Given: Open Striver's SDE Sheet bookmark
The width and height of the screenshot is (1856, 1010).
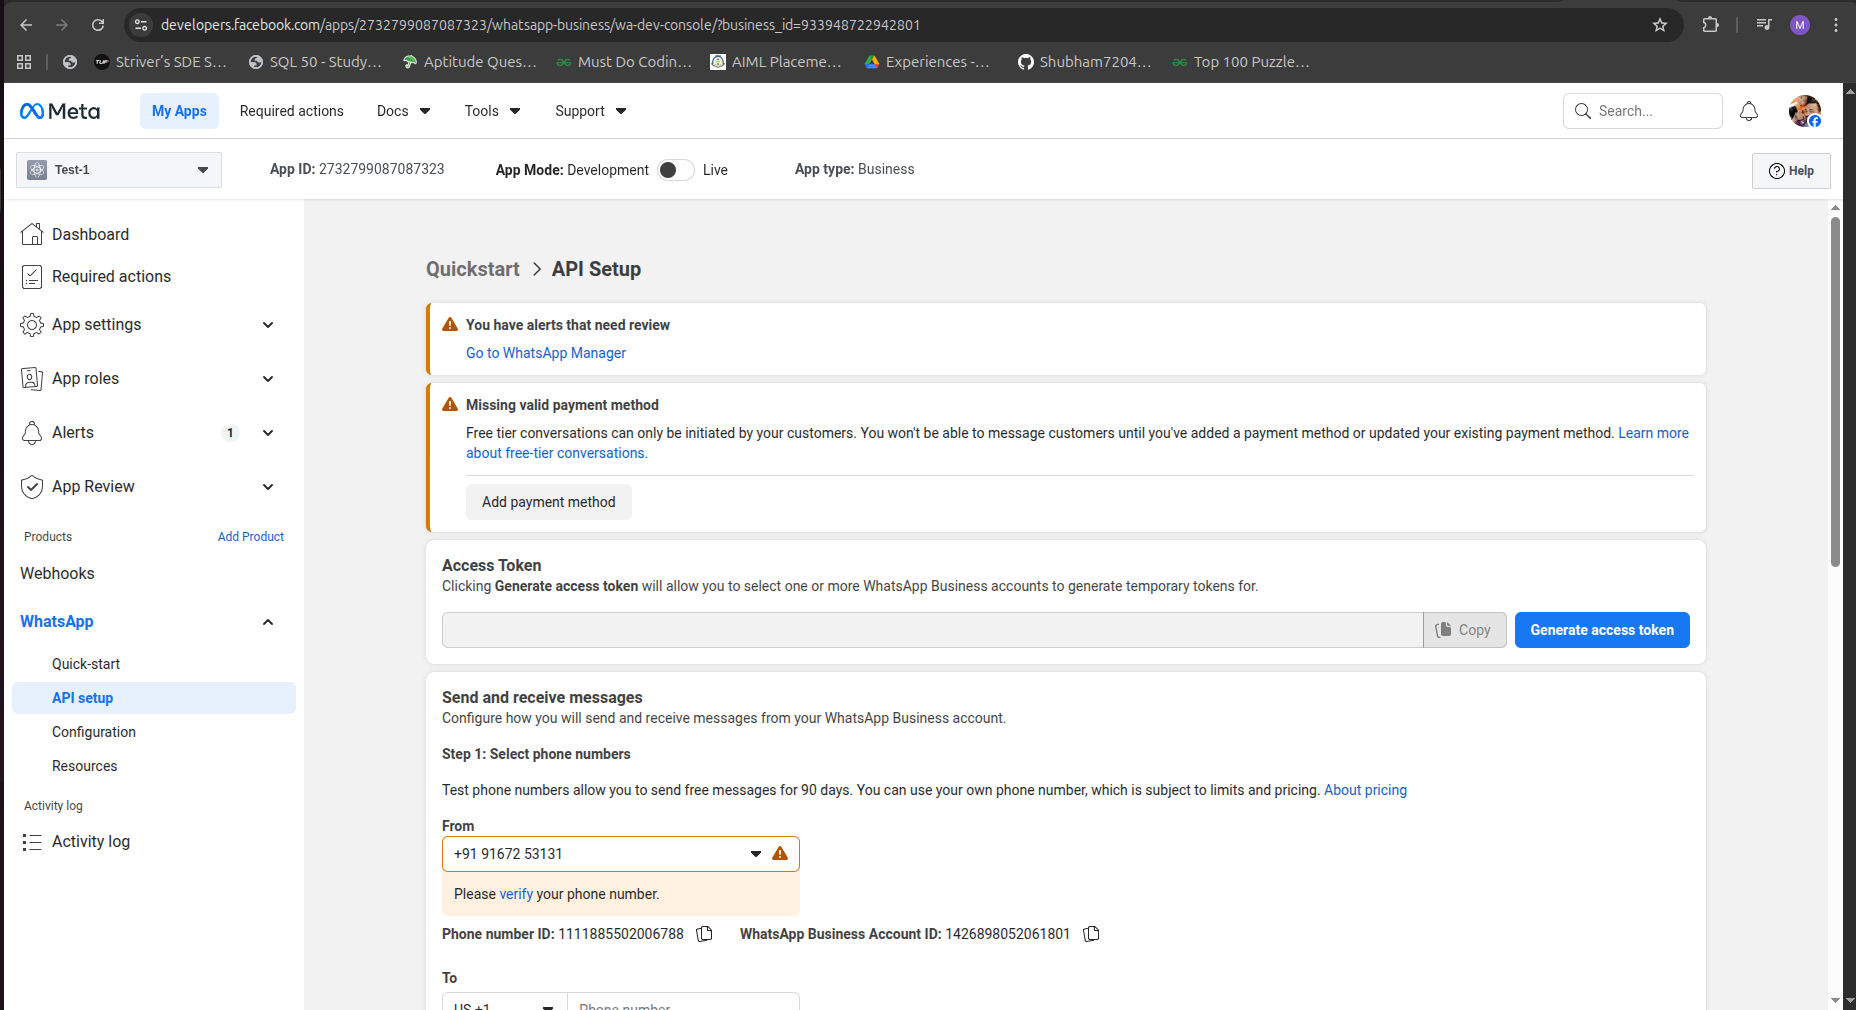Looking at the screenshot, I should click(x=161, y=62).
